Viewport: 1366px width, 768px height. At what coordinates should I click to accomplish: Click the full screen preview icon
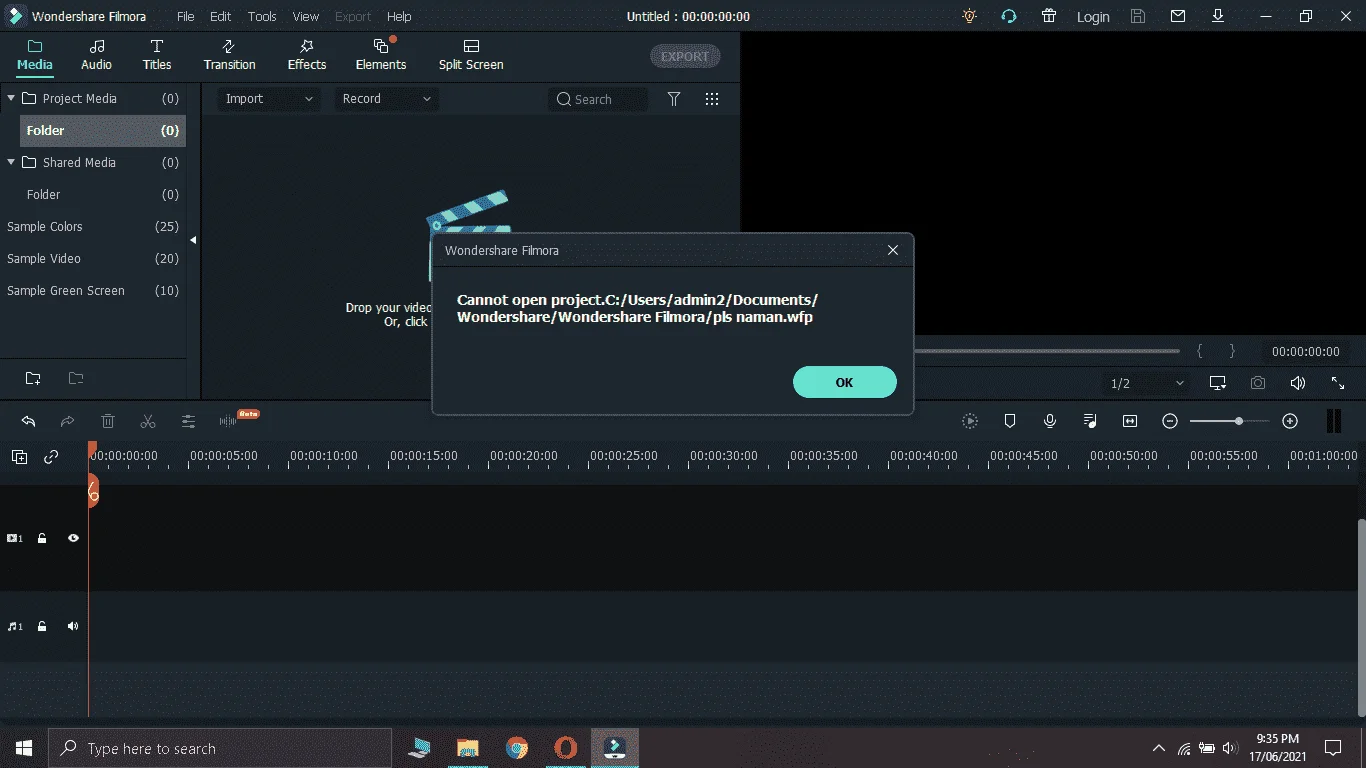[x=1338, y=383]
